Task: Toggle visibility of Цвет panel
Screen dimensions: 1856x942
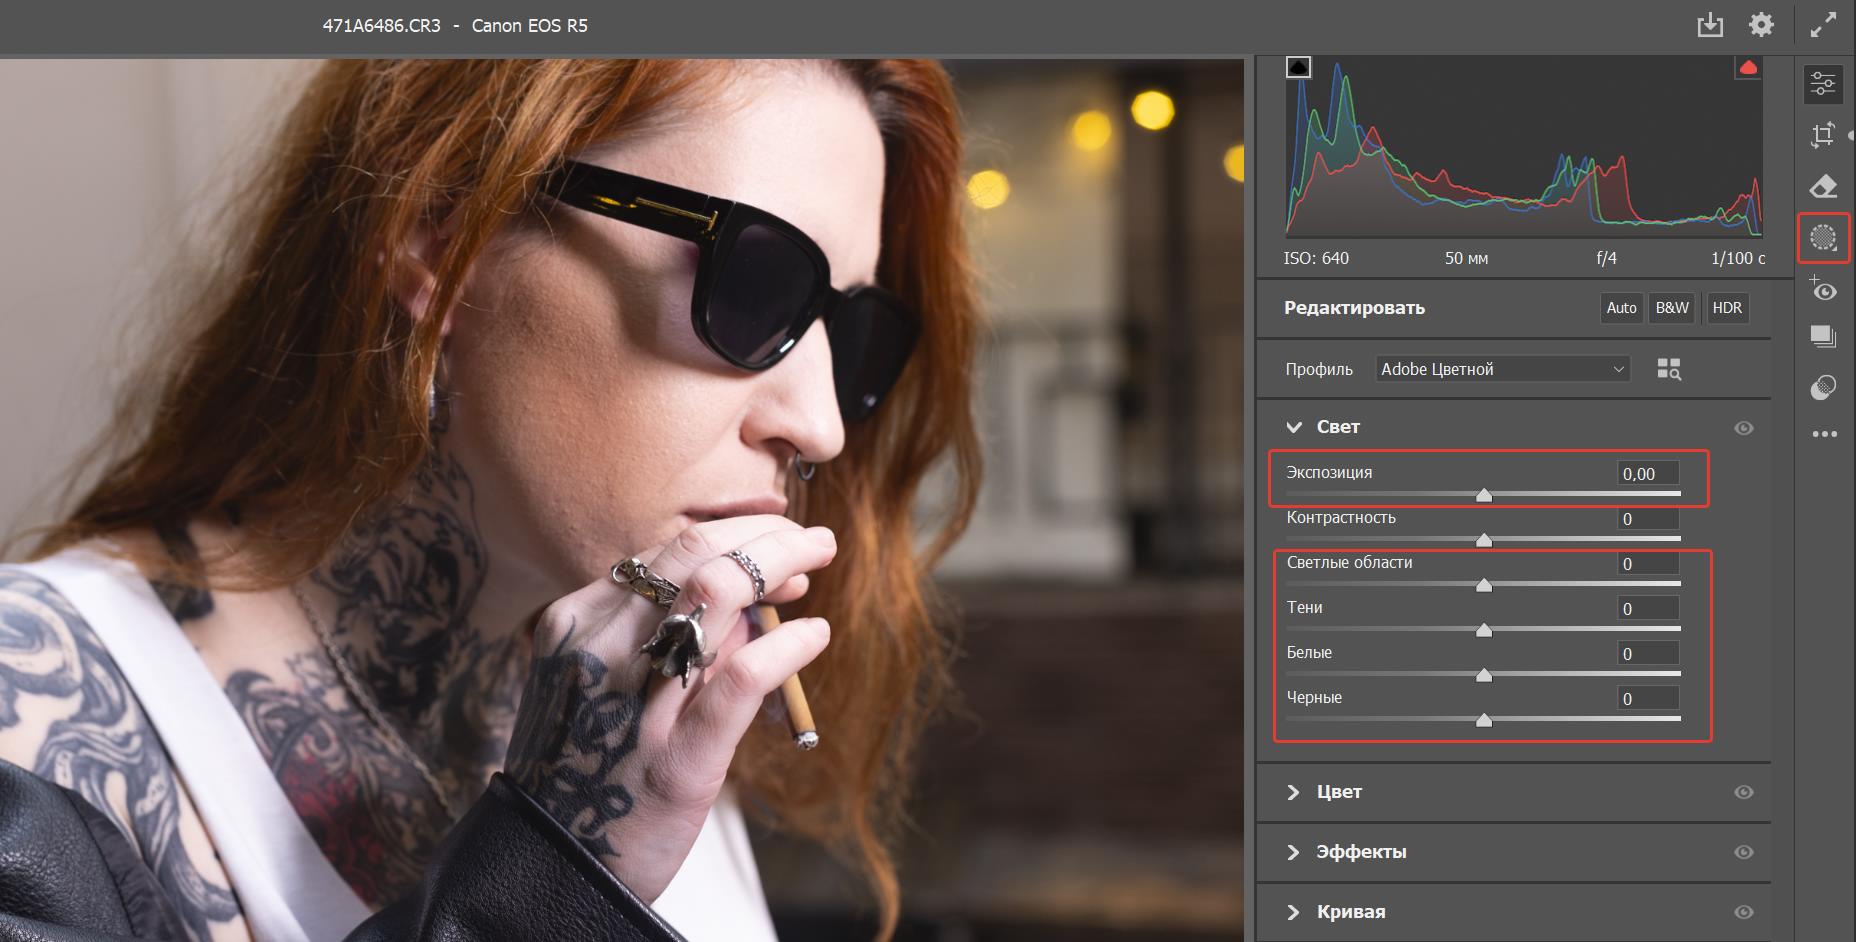Action: pos(1743,792)
